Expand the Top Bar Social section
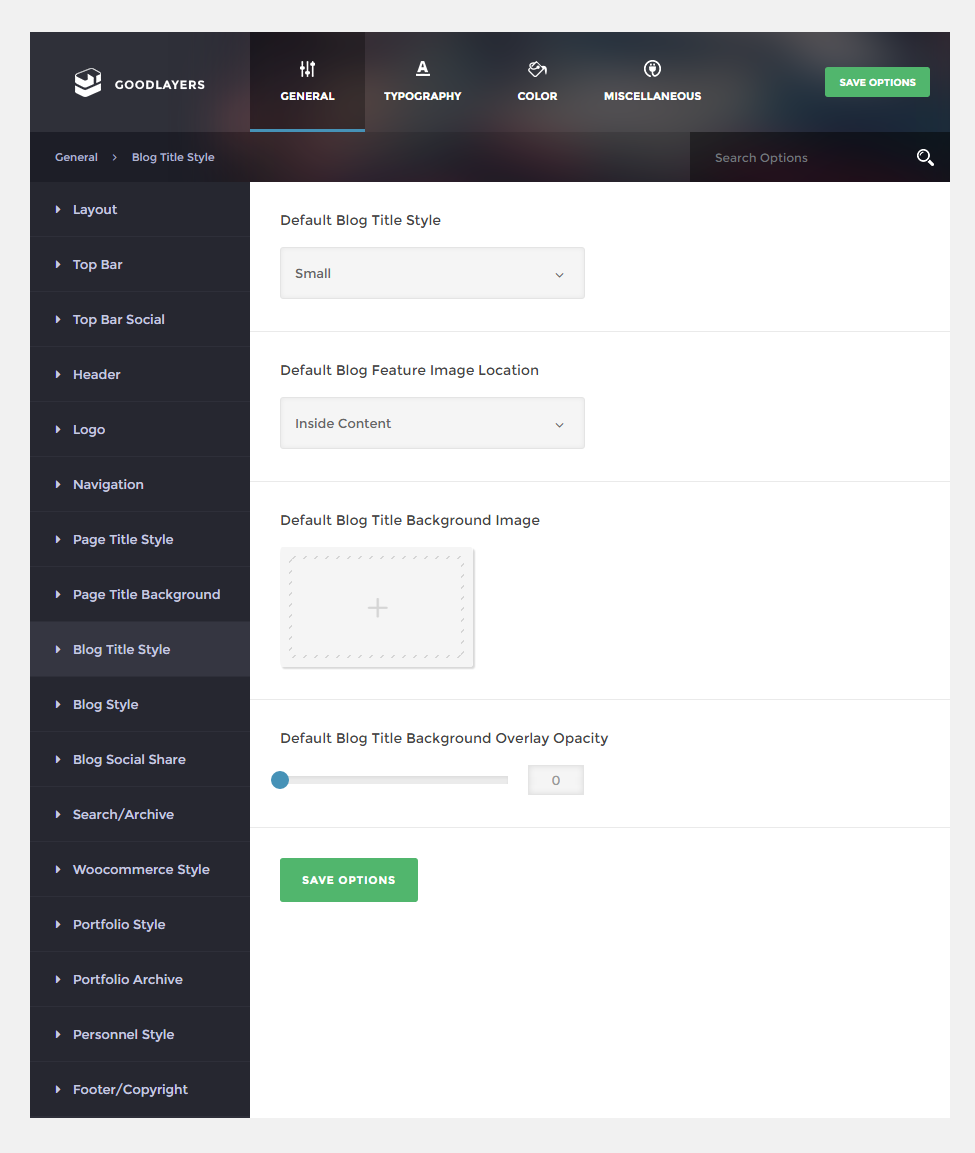This screenshot has width=975, height=1153. 140,319
